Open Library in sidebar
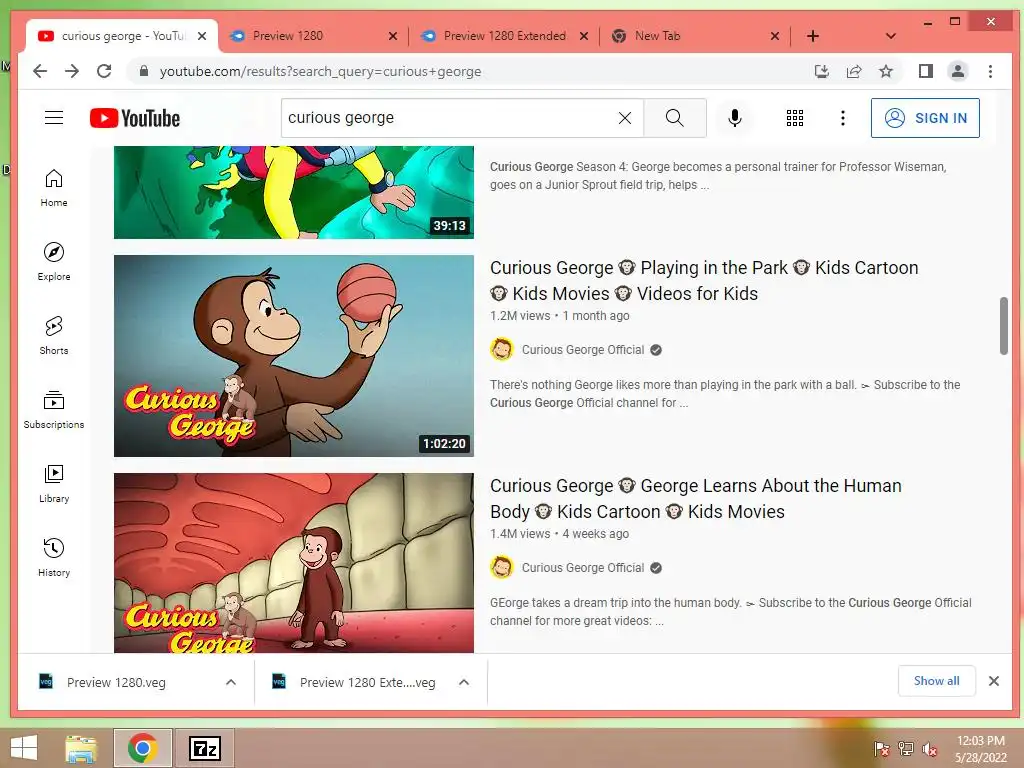1024x768 pixels. coord(54,483)
